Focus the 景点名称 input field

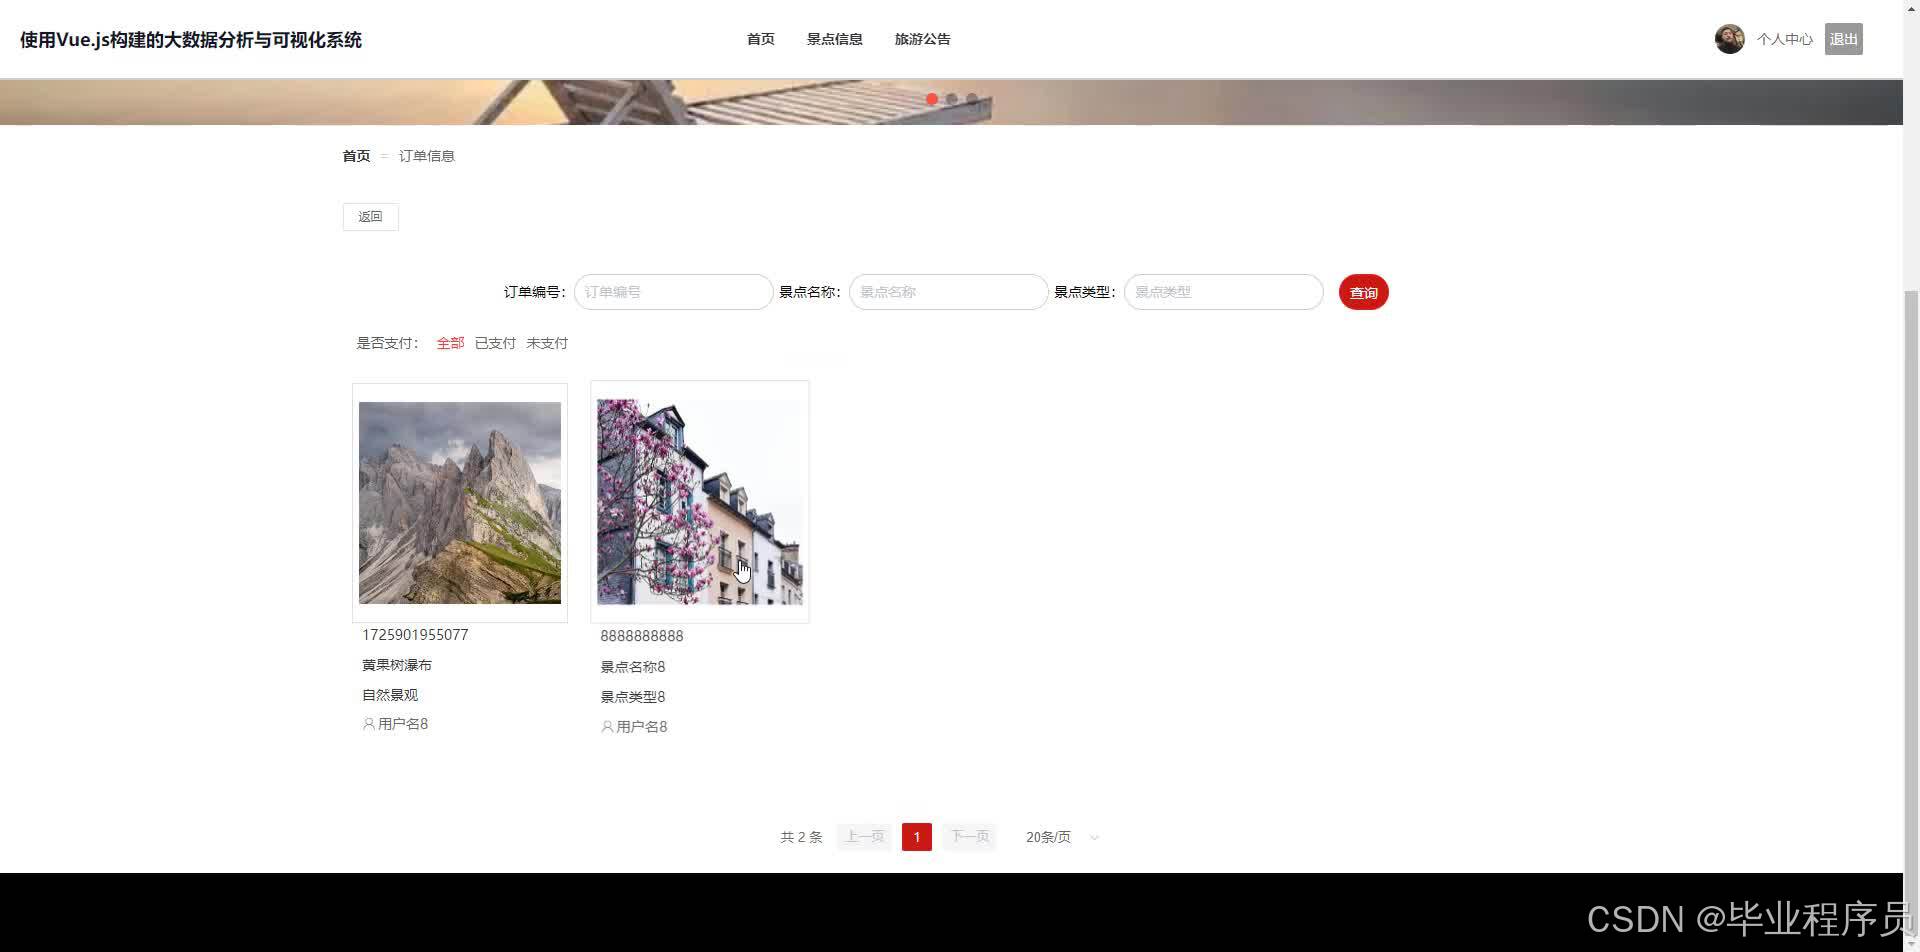[x=949, y=292]
